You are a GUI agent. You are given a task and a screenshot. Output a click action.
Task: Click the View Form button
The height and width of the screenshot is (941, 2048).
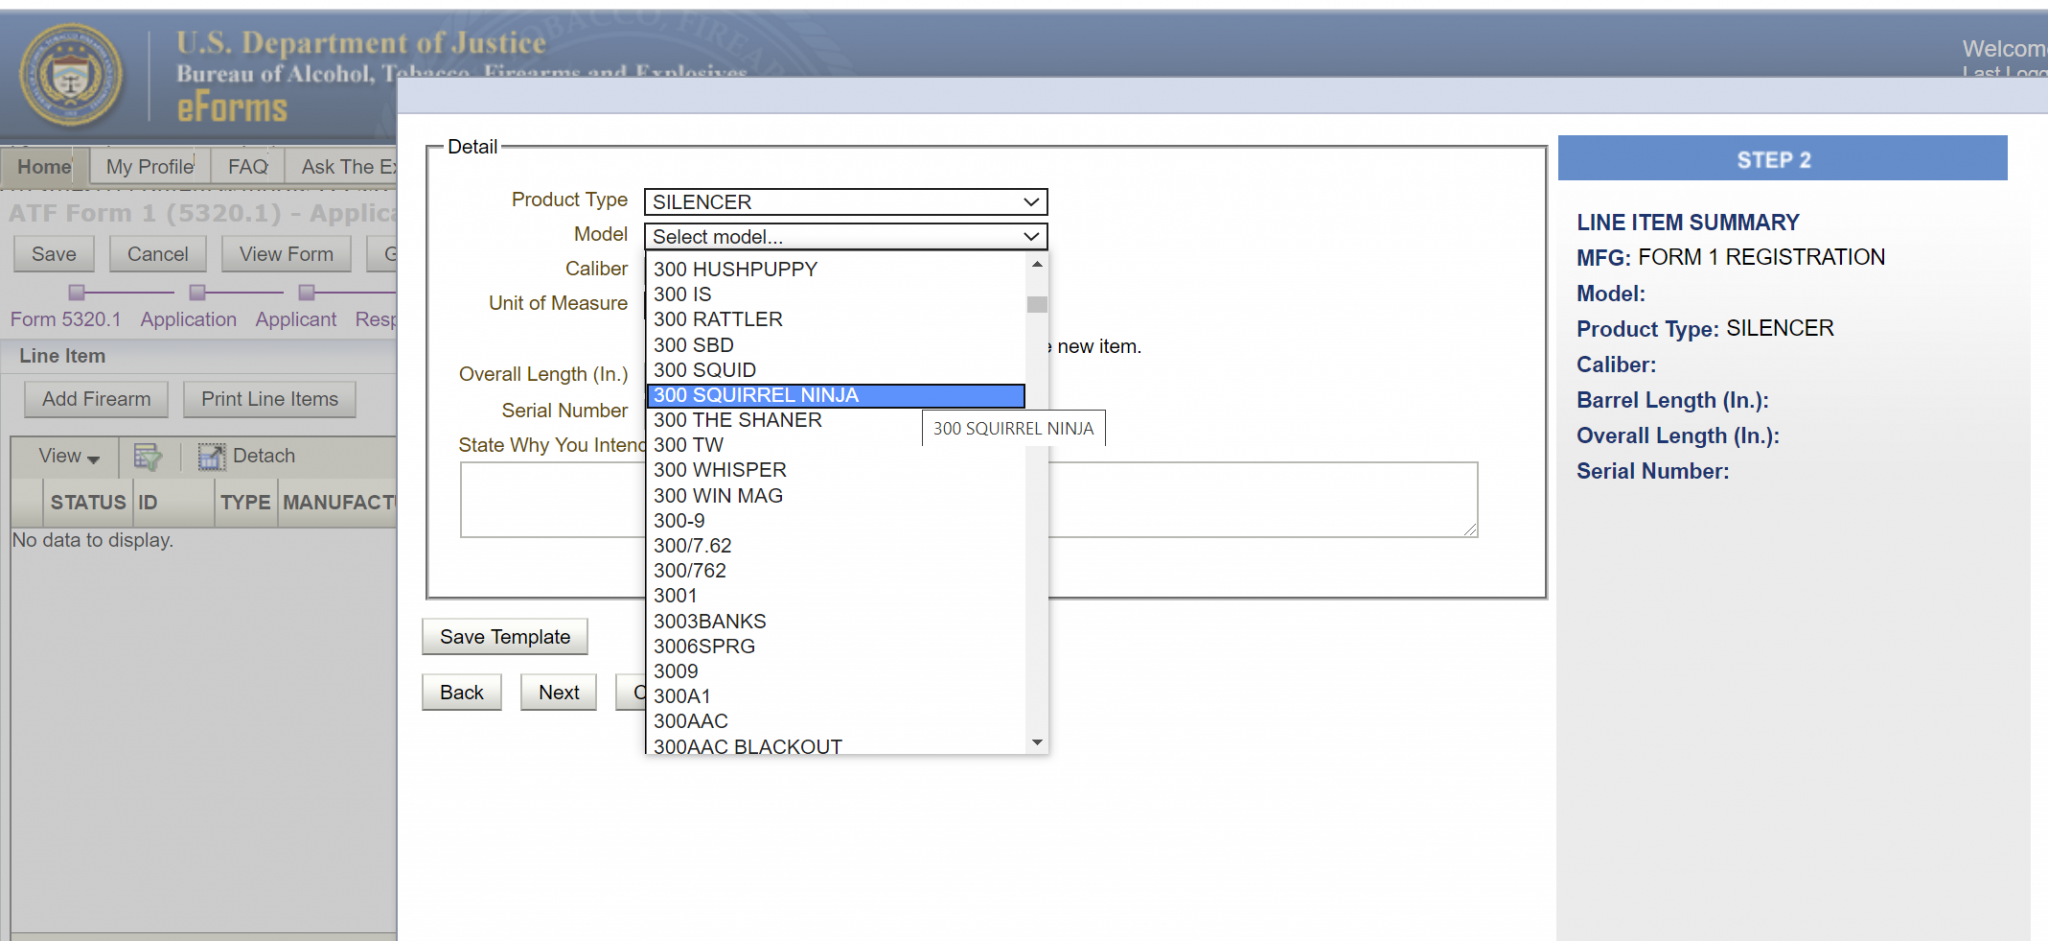[x=286, y=254]
